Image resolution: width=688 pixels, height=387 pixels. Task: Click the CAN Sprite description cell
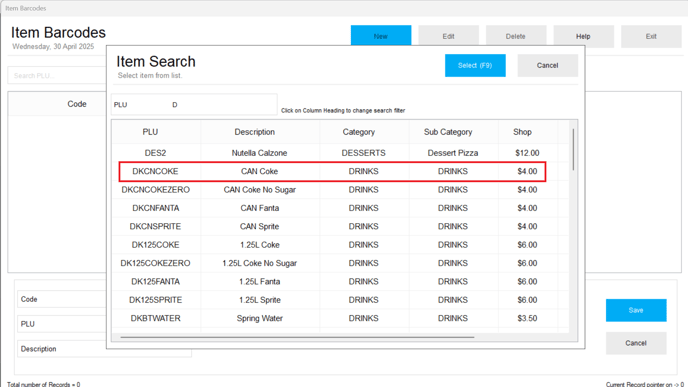[x=259, y=226]
